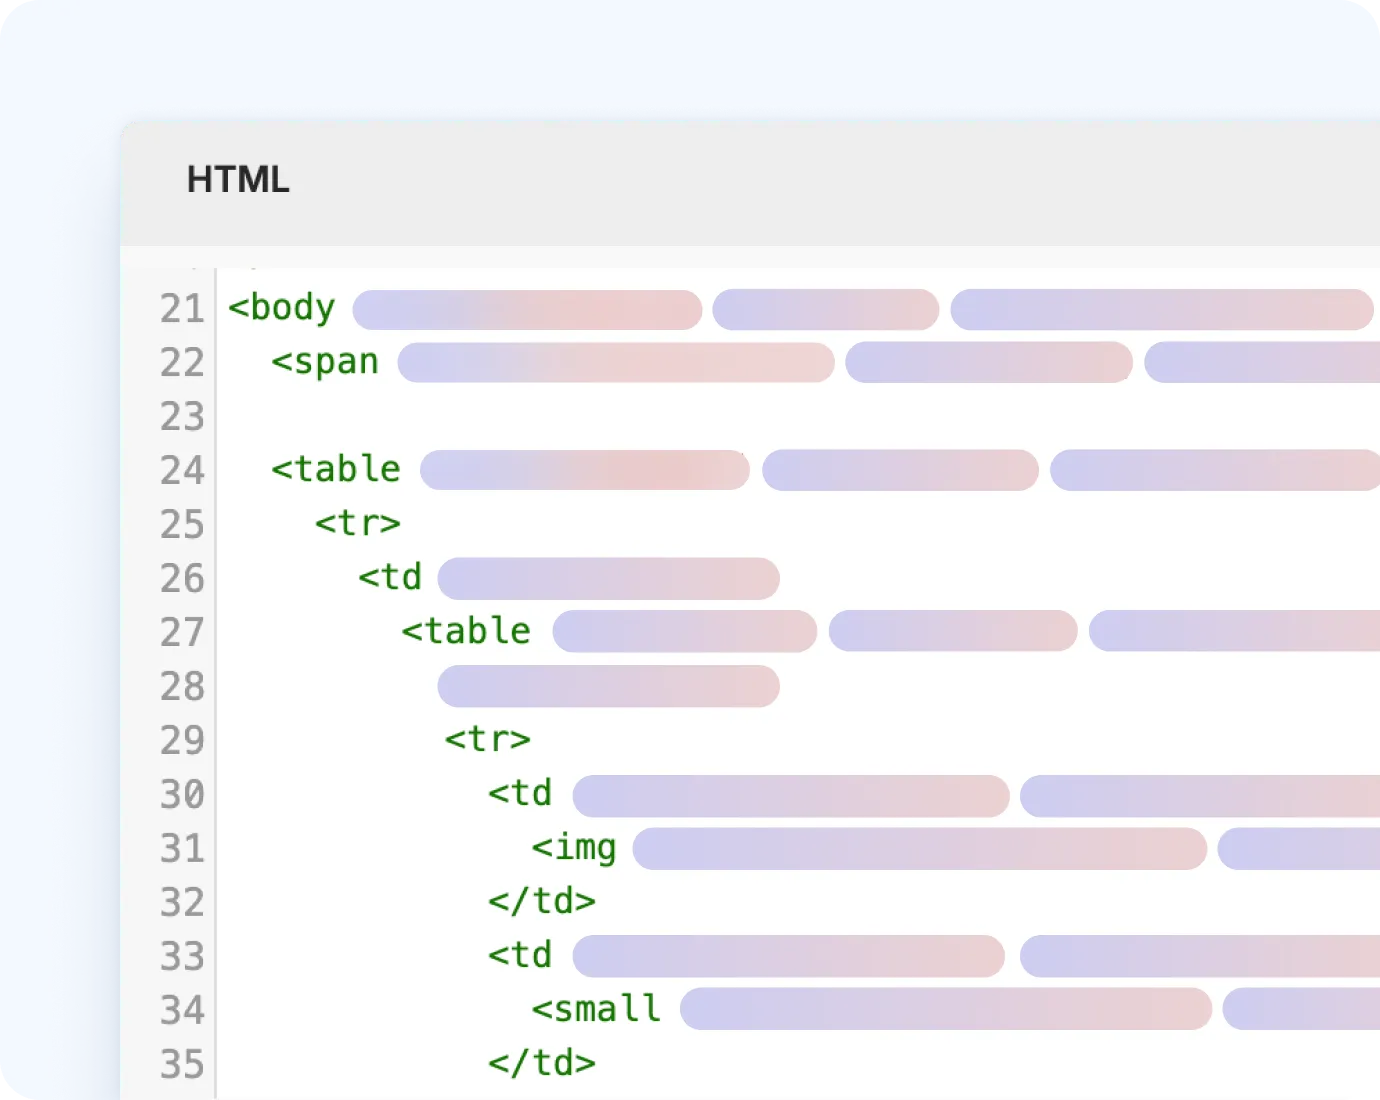Click the first gradient pill beside body
This screenshot has width=1380, height=1100.
click(x=527, y=309)
